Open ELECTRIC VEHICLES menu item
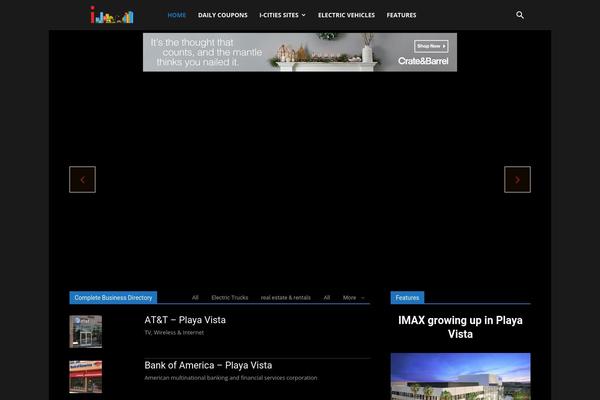Image resolution: width=600 pixels, height=400 pixels. (346, 15)
